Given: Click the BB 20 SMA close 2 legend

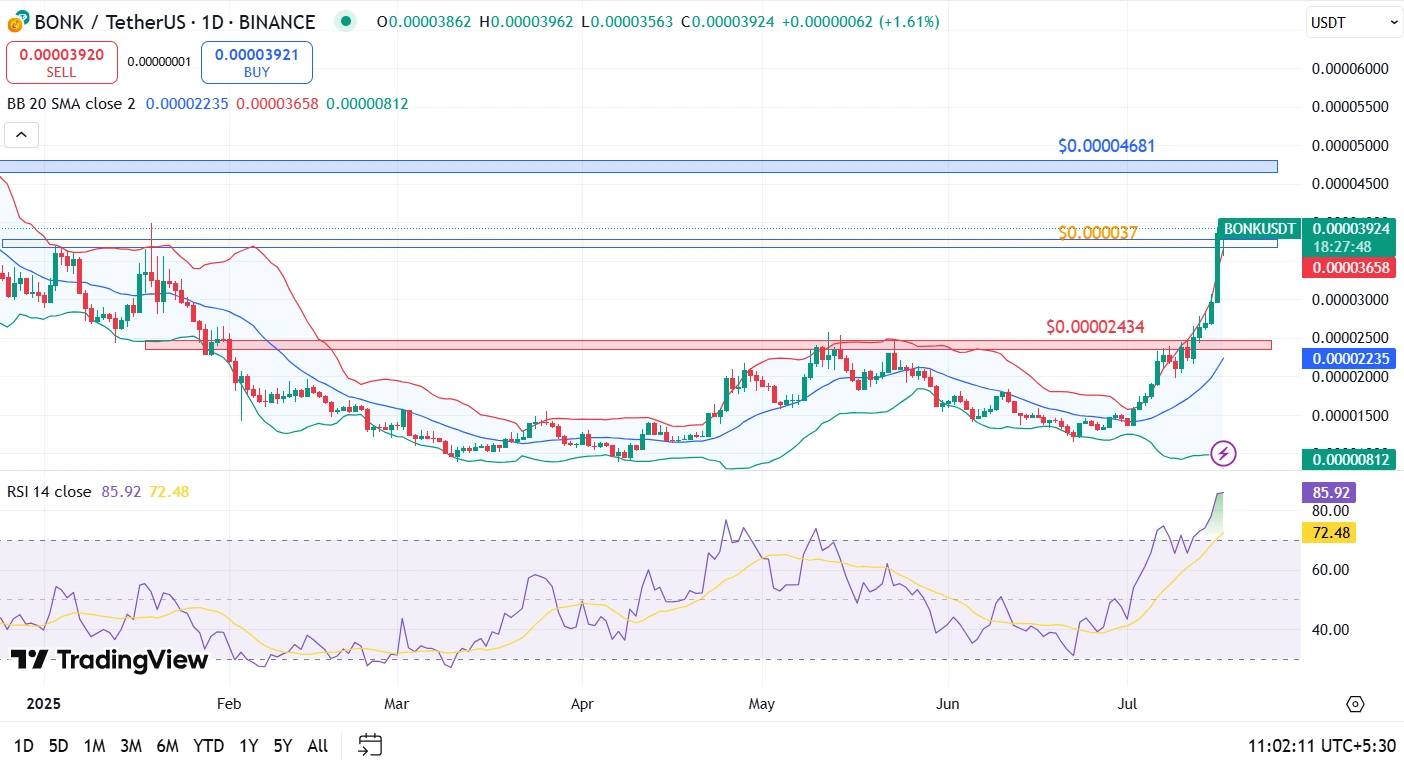Looking at the screenshot, I should [x=71, y=104].
